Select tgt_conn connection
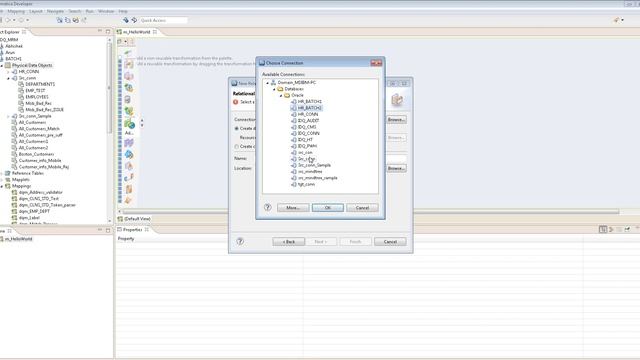The width and height of the screenshot is (640, 360). [306, 184]
